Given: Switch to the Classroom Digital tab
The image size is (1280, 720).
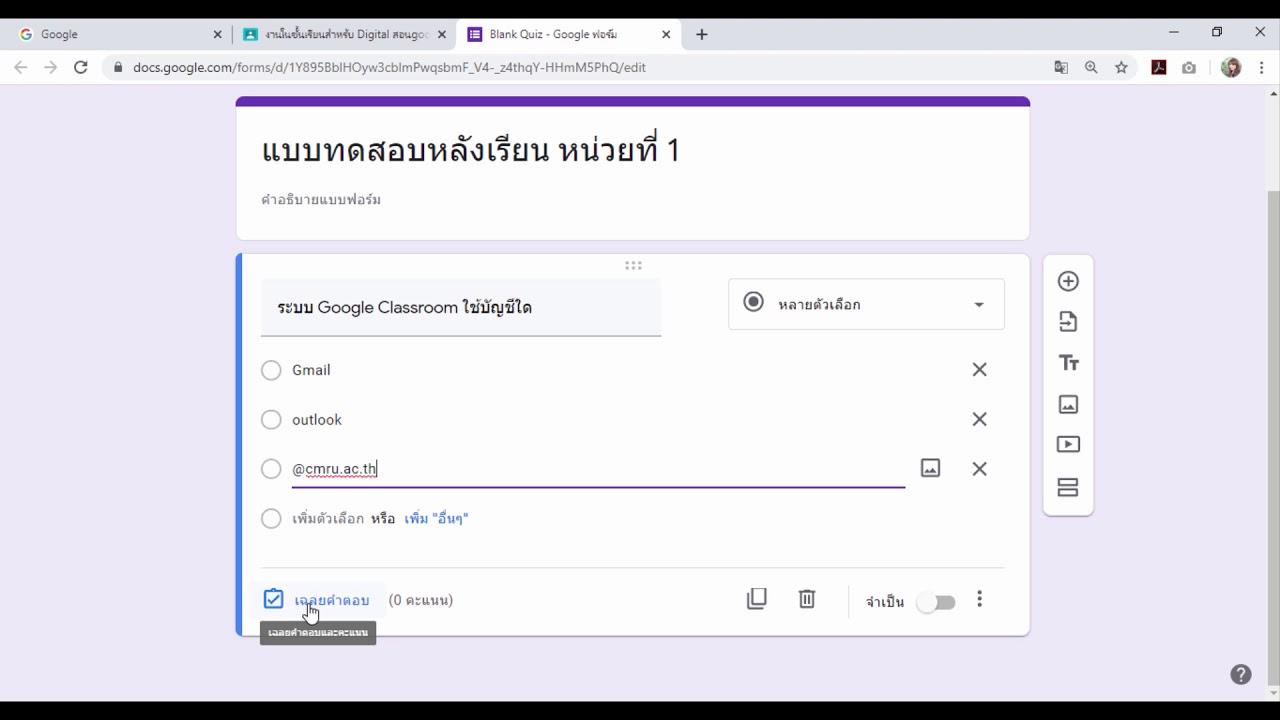Looking at the screenshot, I should 346,34.
